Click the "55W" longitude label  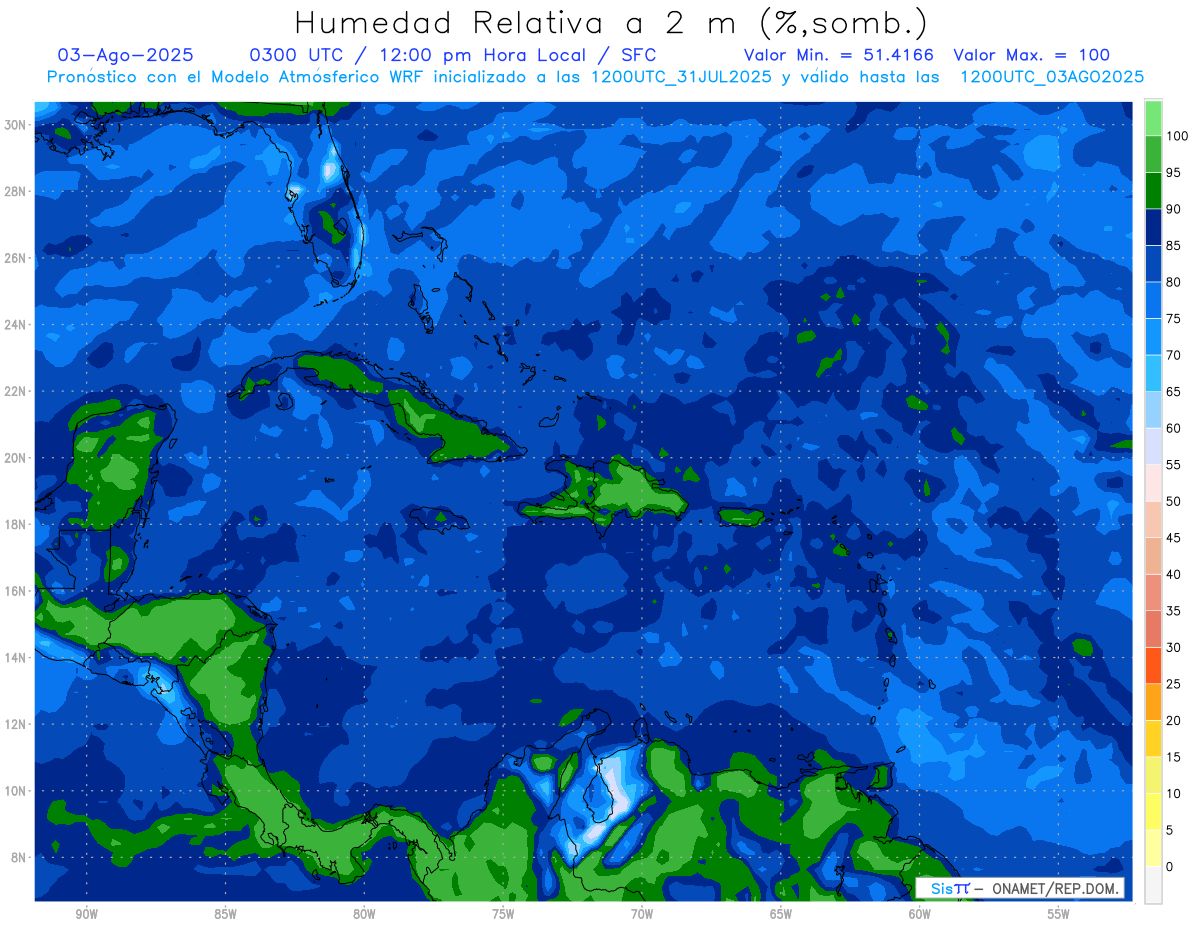tap(1059, 914)
